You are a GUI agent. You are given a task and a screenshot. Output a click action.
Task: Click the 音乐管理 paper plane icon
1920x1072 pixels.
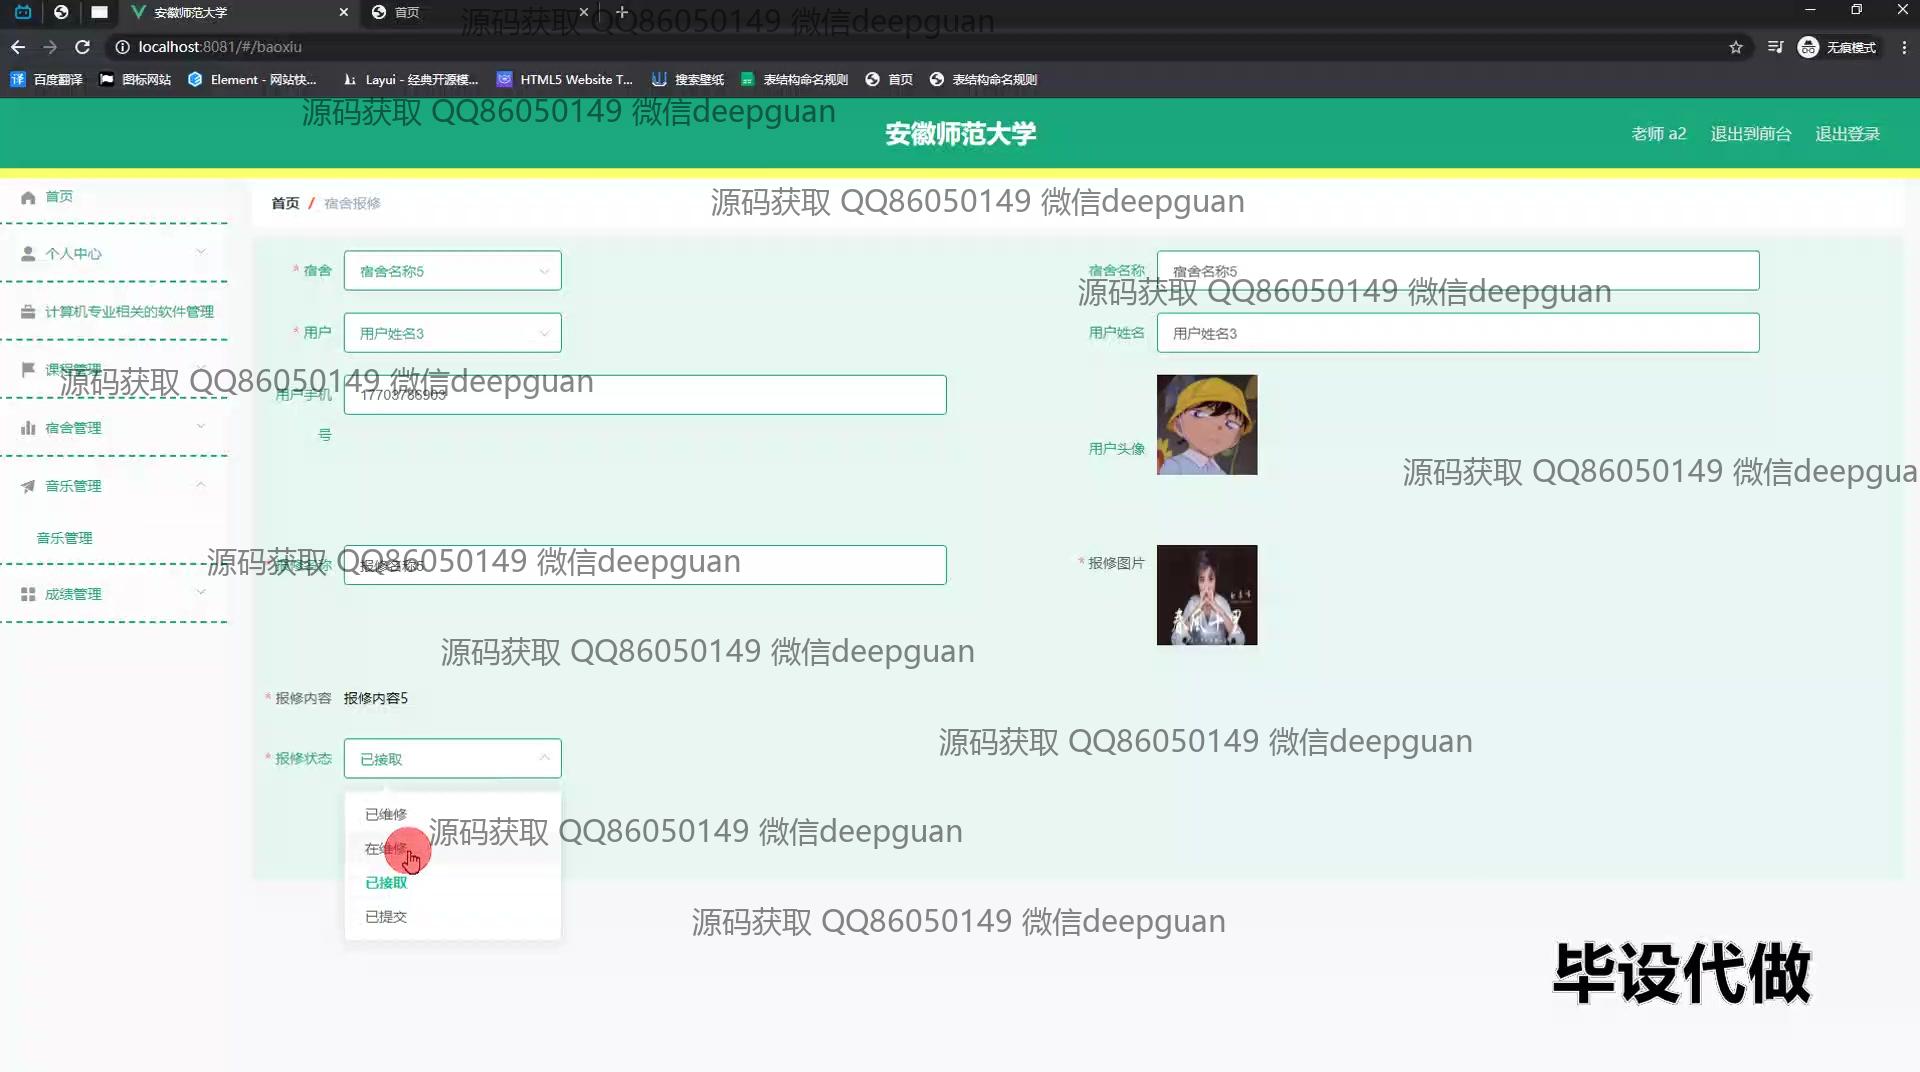(28, 486)
